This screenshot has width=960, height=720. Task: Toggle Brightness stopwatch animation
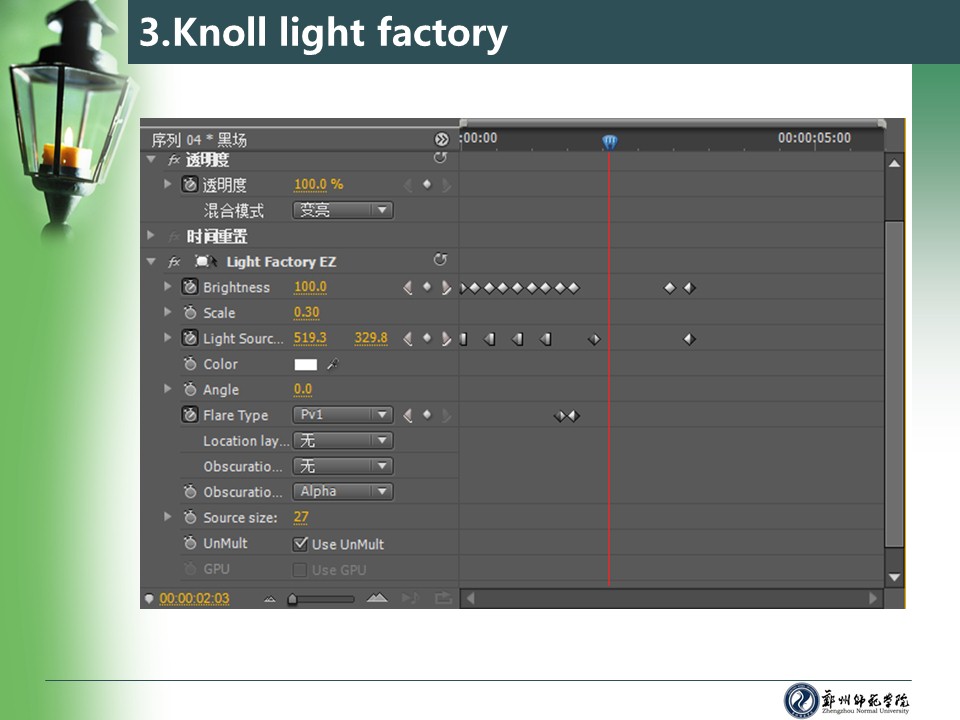190,287
